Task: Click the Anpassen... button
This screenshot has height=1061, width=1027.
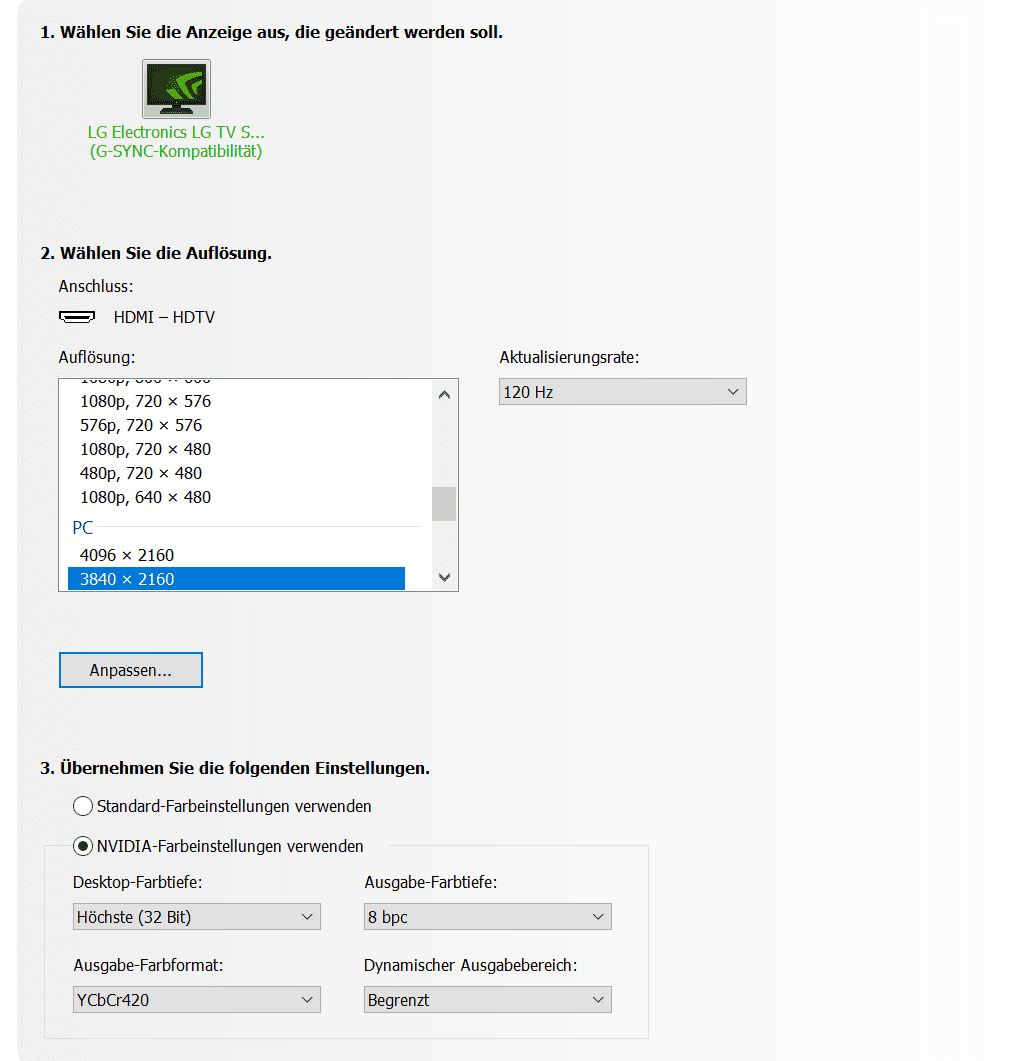Action: [x=131, y=670]
